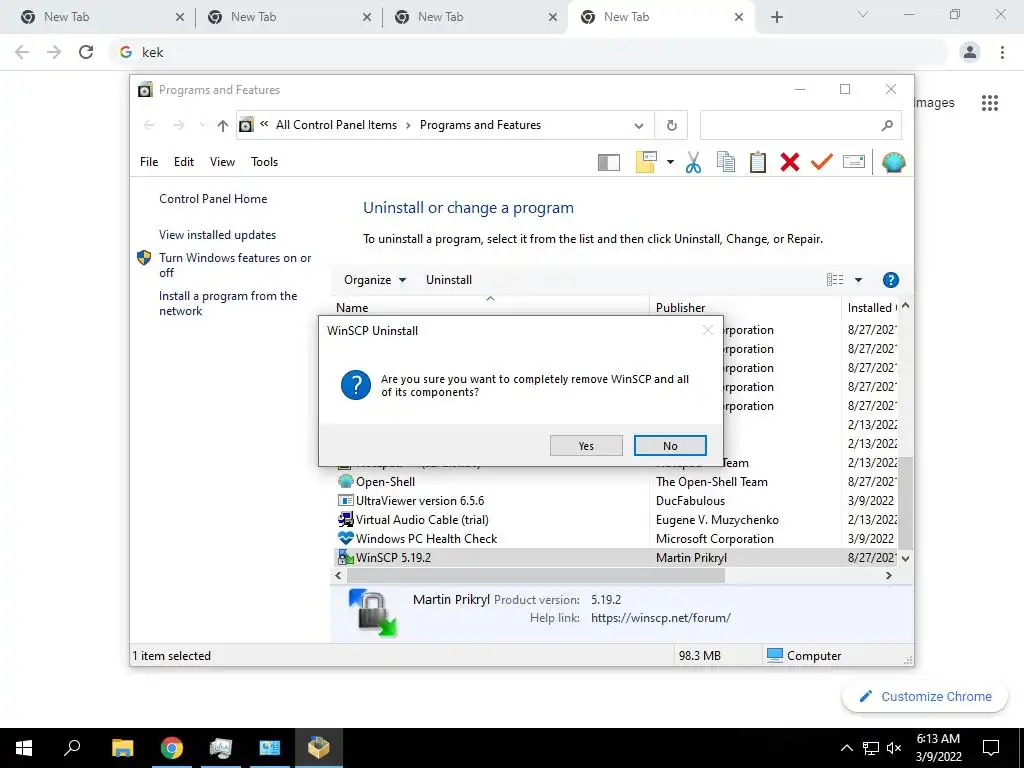Click the yellow folder view toolbar icon
The height and width of the screenshot is (768, 1024).
tap(646, 162)
